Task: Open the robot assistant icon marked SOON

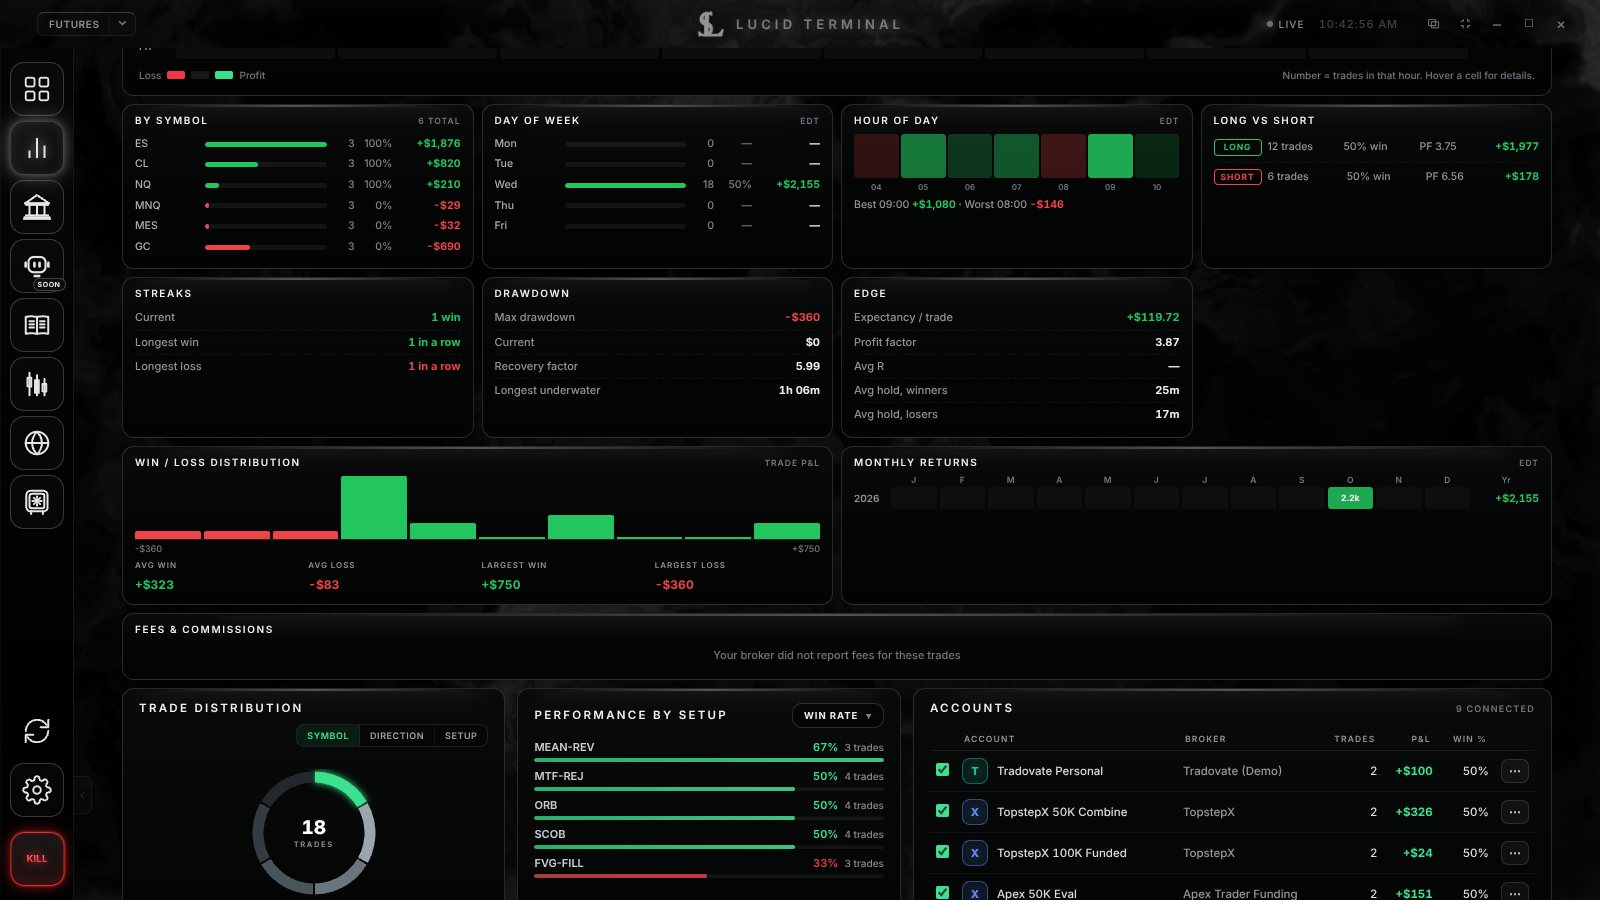Action: click(x=37, y=266)
